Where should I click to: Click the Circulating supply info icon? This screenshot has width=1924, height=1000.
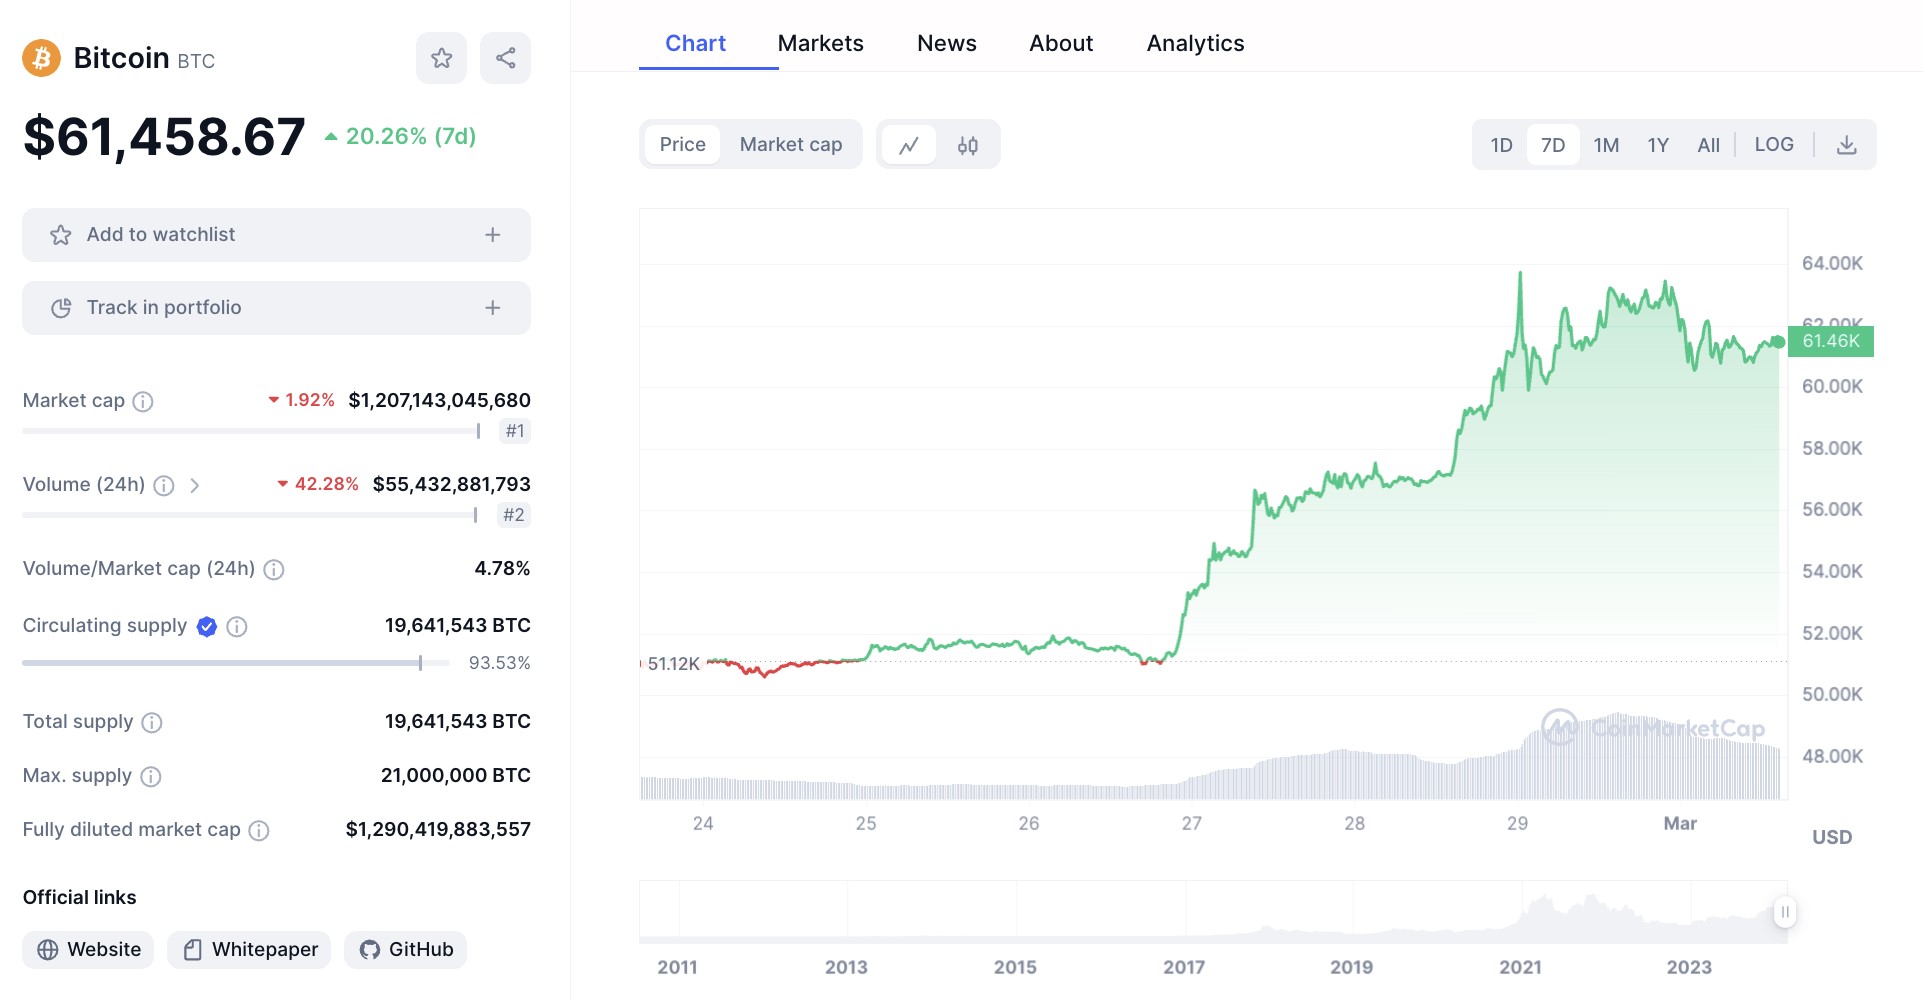[237, 626]
